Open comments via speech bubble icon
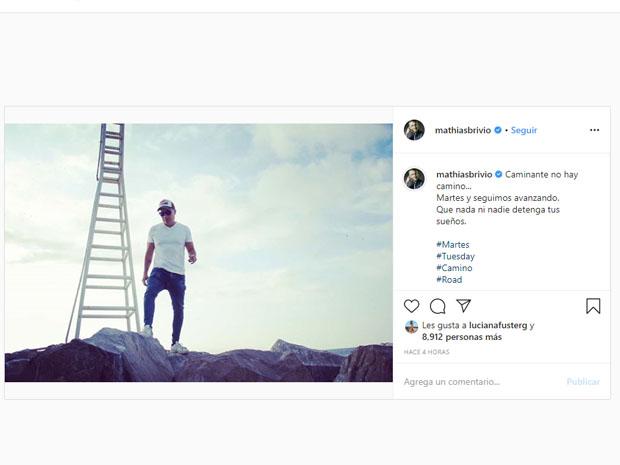Screen dimensions: 620x465 438,306
